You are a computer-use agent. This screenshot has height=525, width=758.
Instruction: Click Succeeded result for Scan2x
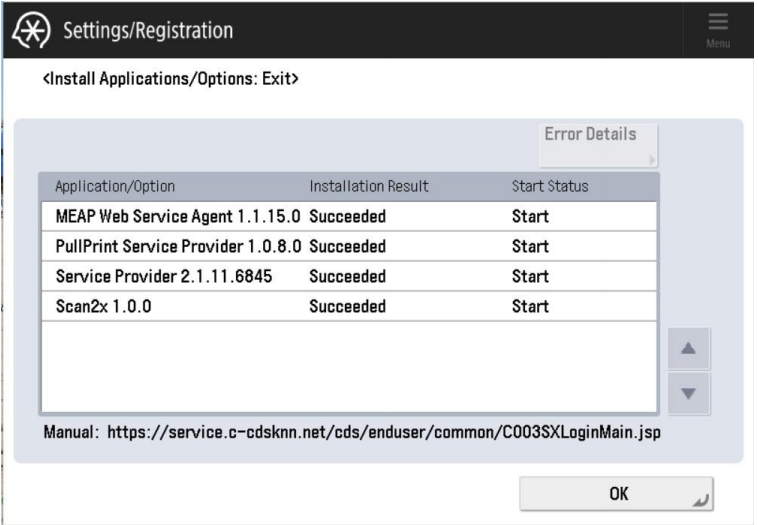(347, 306)
